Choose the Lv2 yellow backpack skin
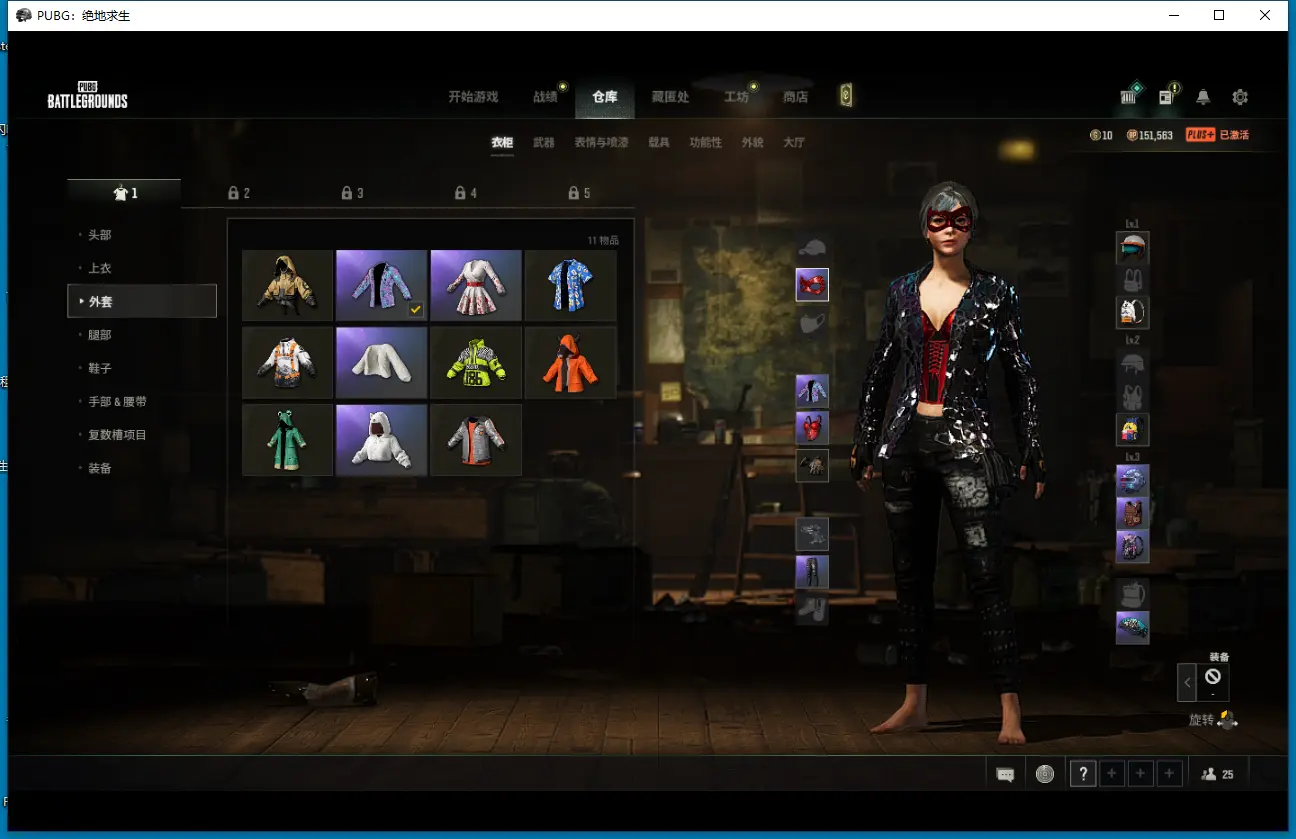The height and width of the screenshot is (839, 1296). click(1133, 430)
